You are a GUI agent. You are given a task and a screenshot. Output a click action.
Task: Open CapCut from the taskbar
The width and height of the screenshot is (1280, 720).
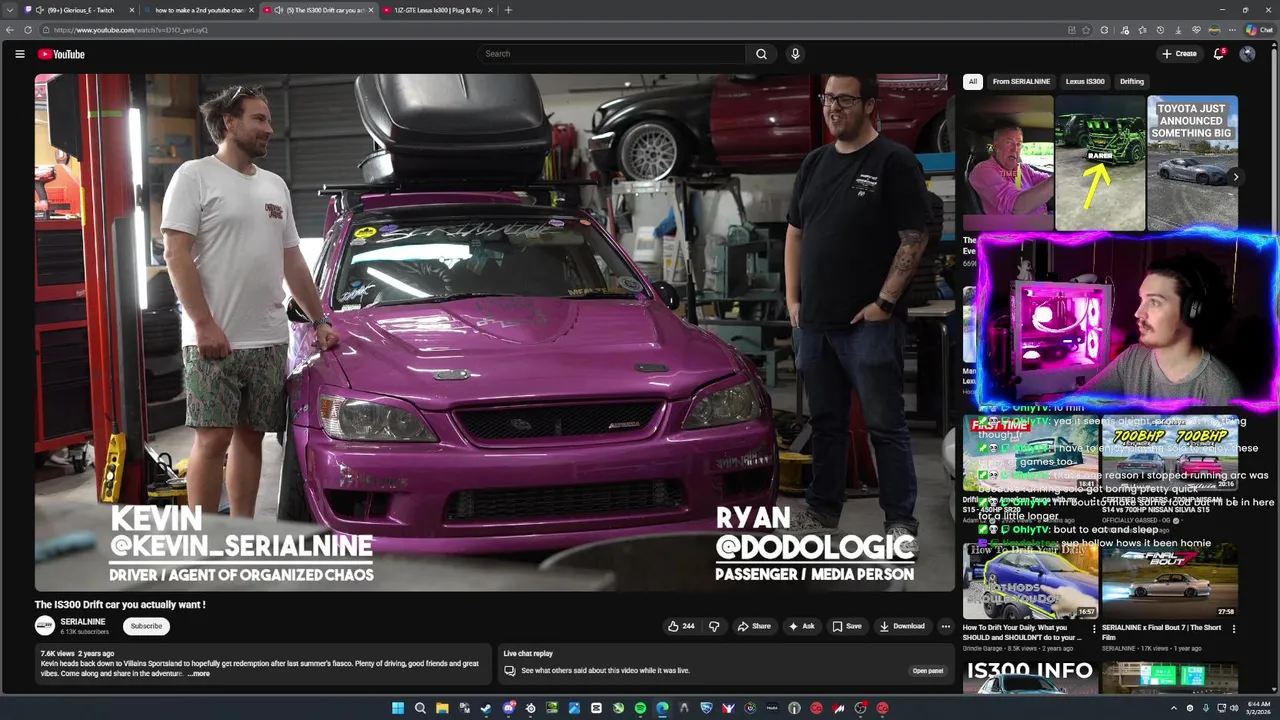tap(596, 708)
